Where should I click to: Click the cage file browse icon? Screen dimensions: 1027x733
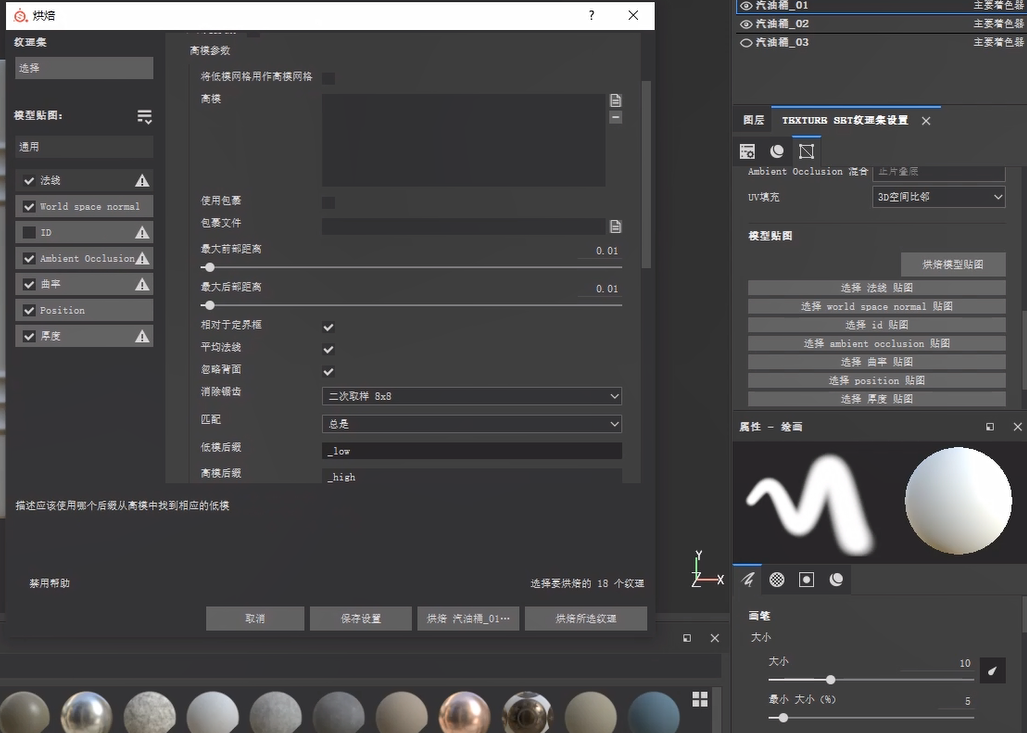tap(616, 226)
